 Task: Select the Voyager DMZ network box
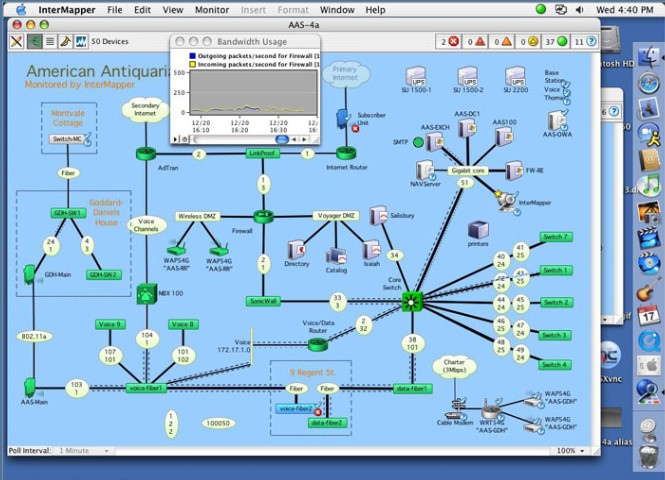[336, 216]
